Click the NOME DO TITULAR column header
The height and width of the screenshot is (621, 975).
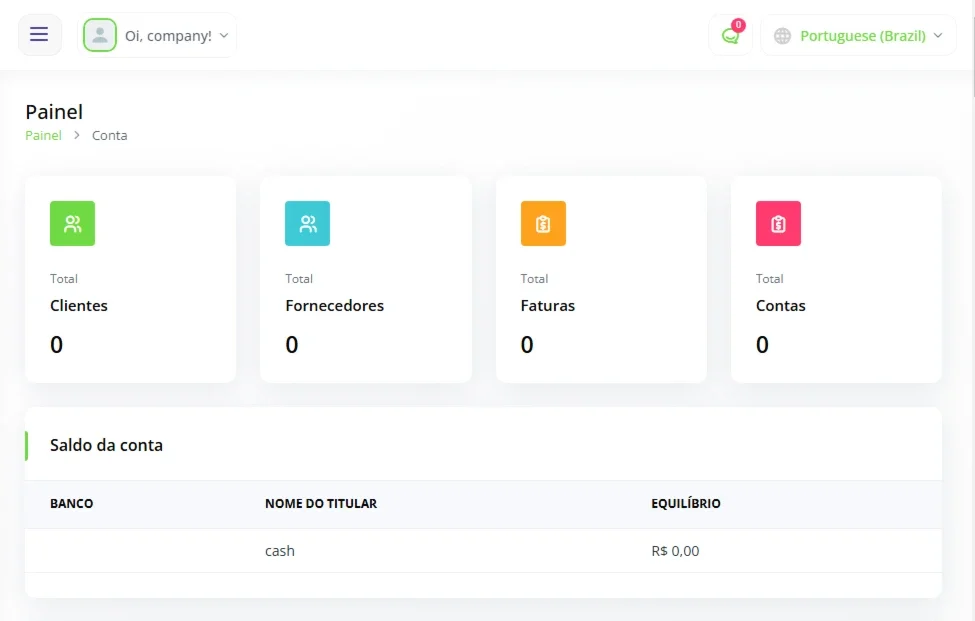pos(321,504)
